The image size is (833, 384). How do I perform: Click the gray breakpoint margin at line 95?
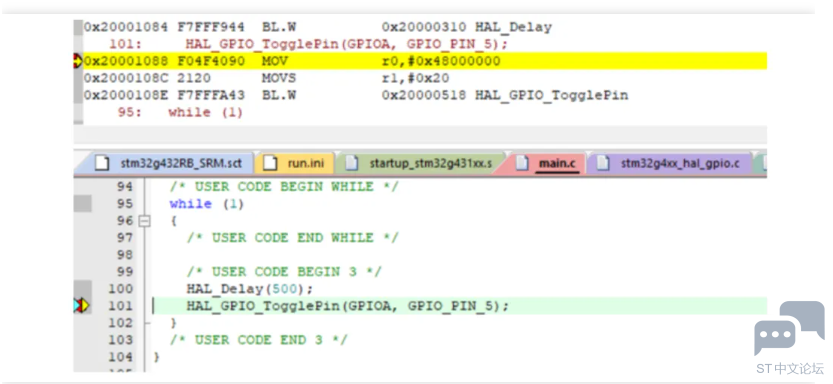pyautogui.click(x=82, y=204)
